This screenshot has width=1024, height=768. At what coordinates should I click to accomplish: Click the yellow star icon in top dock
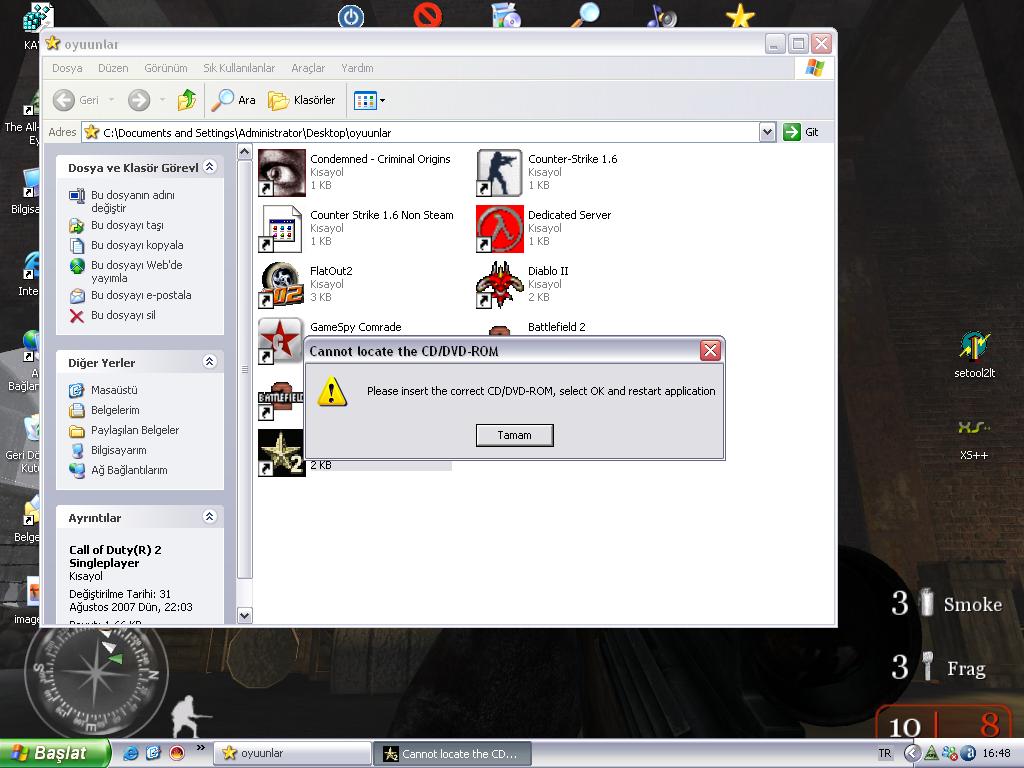(740, 16)
